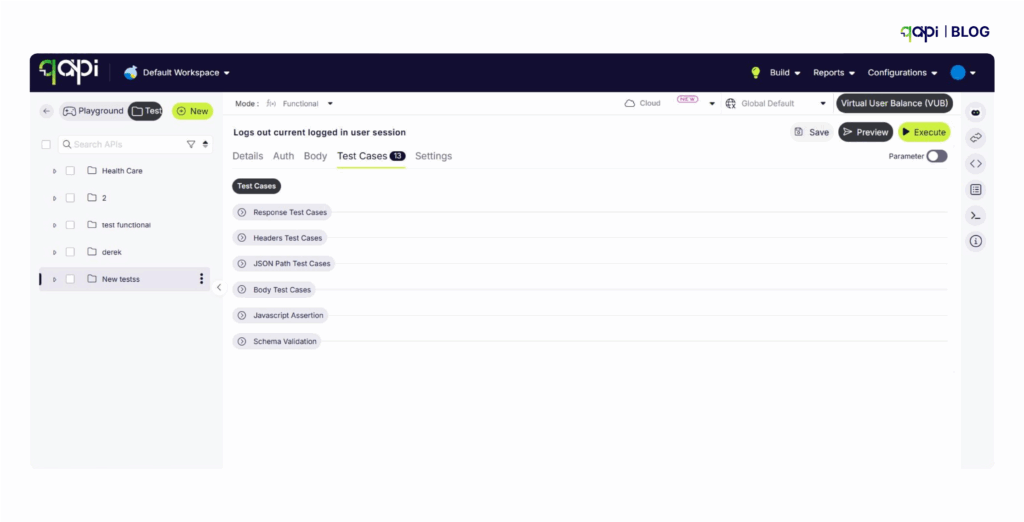The width and height of the screenshot is (1024, 522).
Task: Expand the test functional folder tree arrow
Action: [55, 225]
